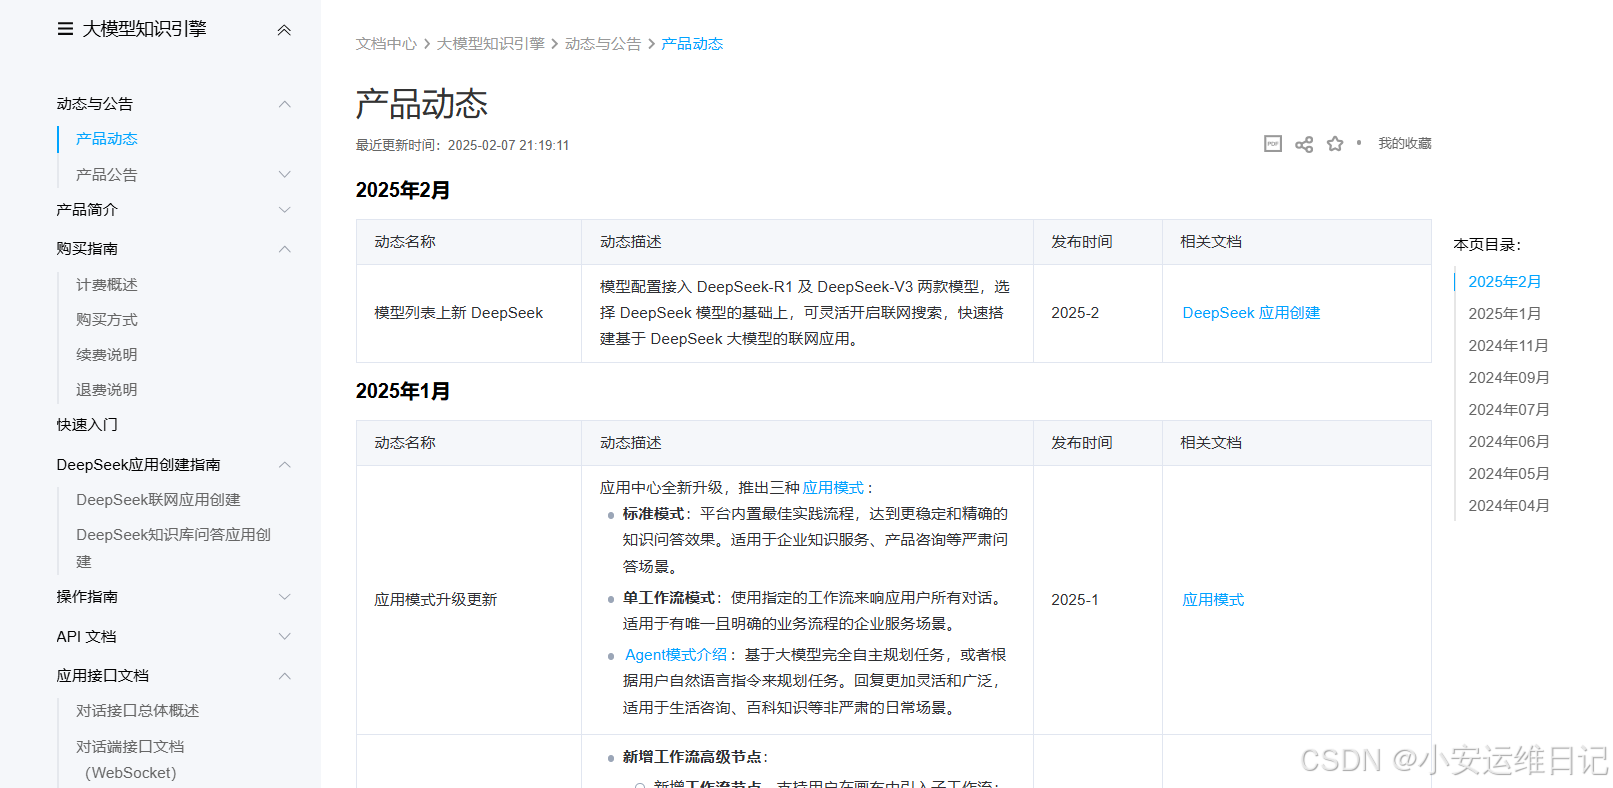Click inline 应用模式 link in description
1613x788 pixels.
(833, 488)
